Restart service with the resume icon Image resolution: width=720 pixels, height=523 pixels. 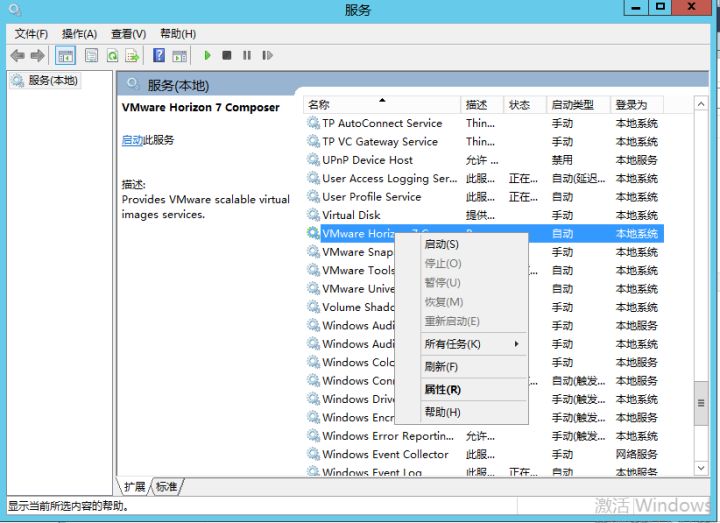point(267,55)
